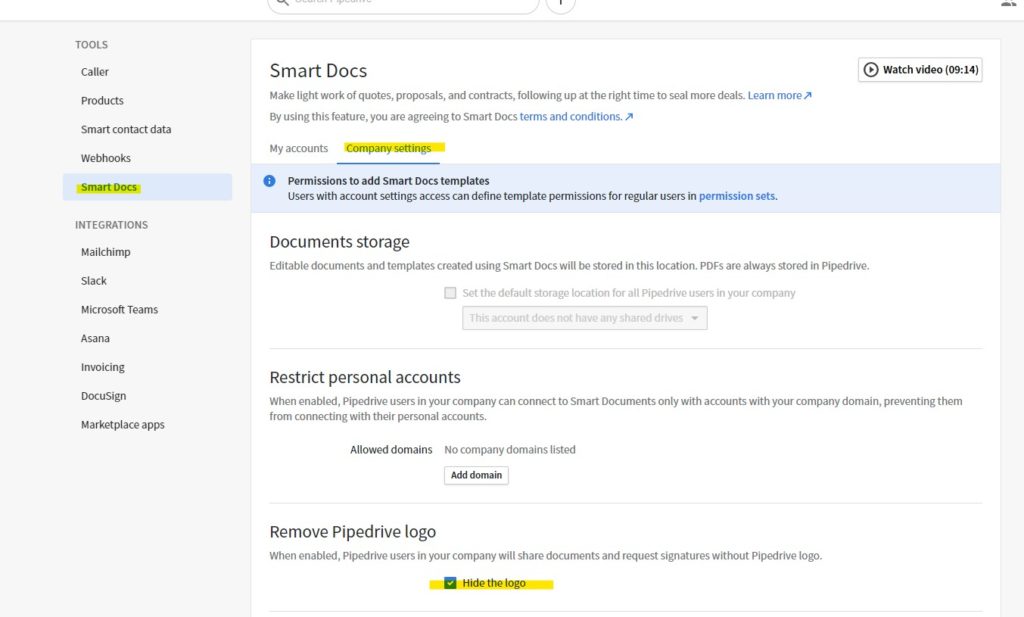1024x617 pixels.
Task: Open the Mailchimp integration
Action: point(106,252)
